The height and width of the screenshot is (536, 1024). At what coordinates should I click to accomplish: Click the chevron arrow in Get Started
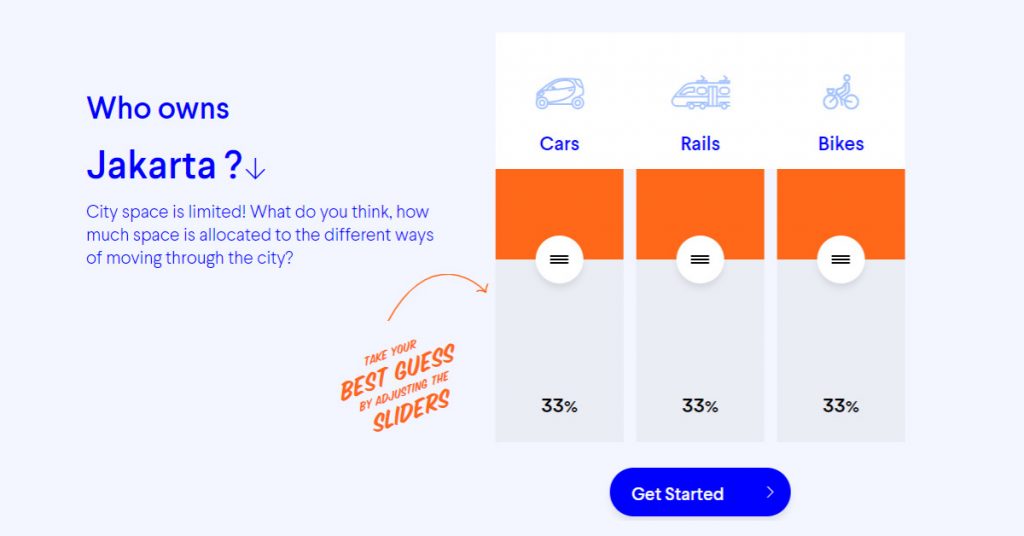pyautogui.click(x=770, y=492)
